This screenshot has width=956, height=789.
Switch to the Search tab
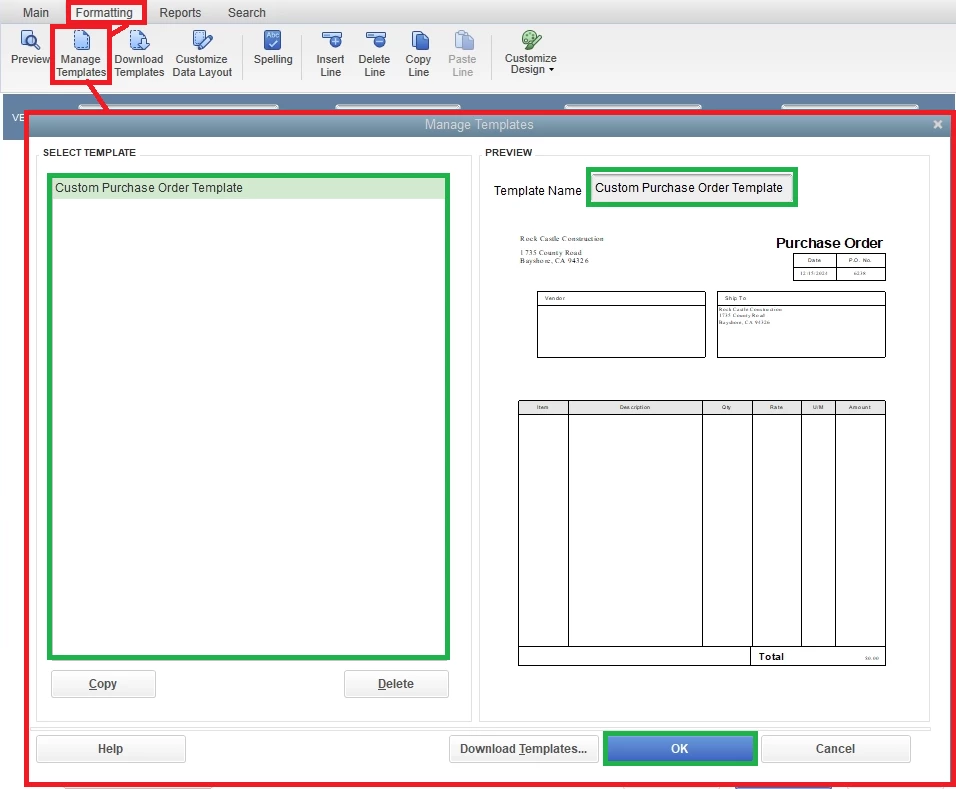pyautogui.click(x=246, y=12)
